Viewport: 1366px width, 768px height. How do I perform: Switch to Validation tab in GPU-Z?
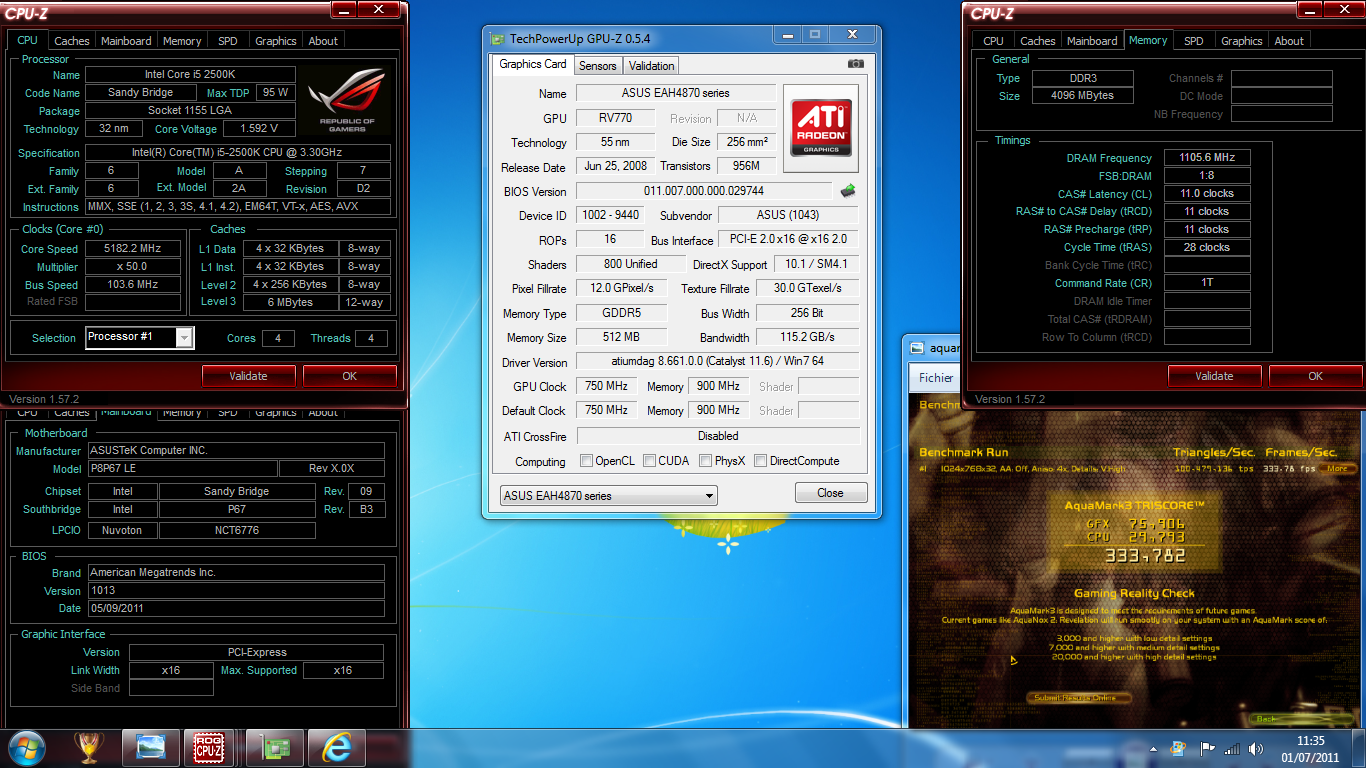(x=652, y=65)
